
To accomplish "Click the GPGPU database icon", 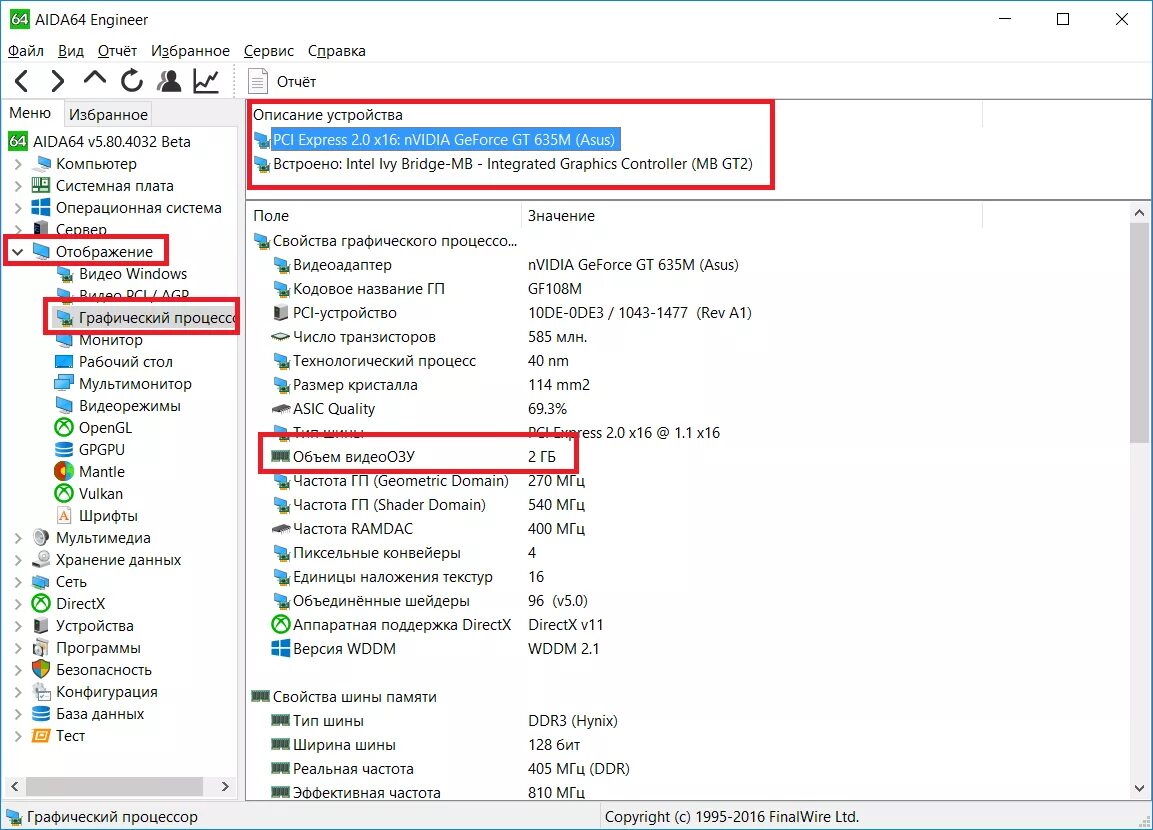I will 64,449.
